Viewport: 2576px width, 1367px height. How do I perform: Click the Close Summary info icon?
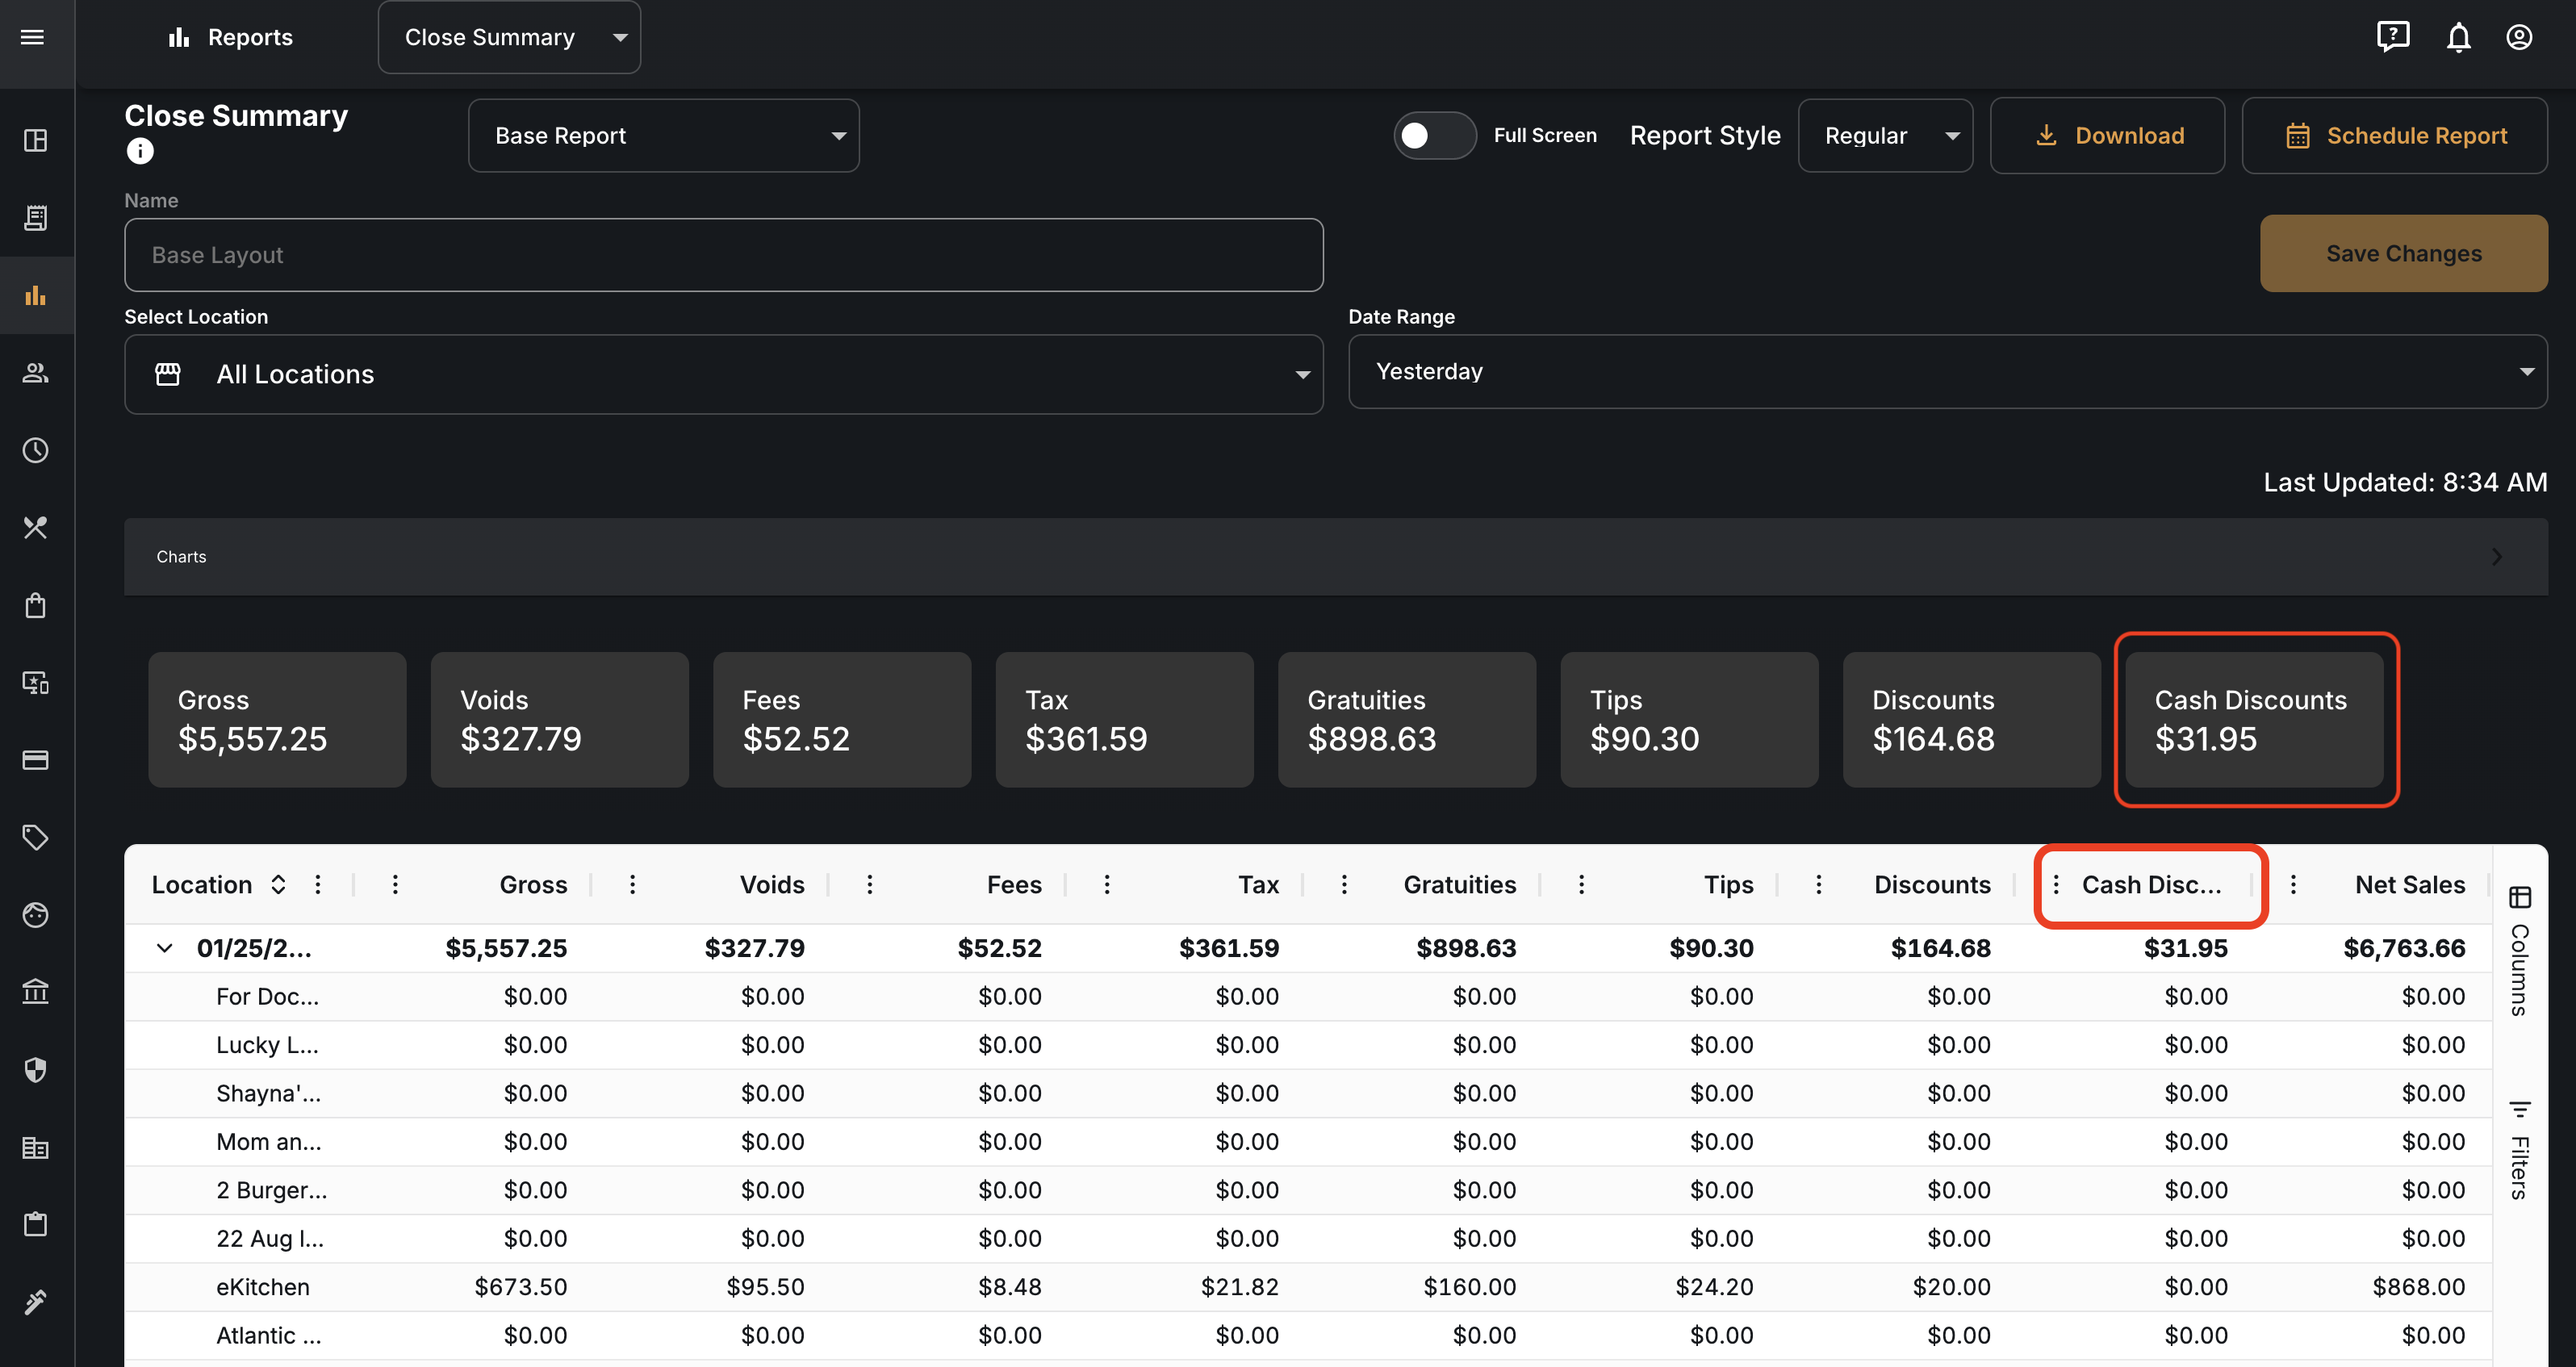(x=140, y=151)
